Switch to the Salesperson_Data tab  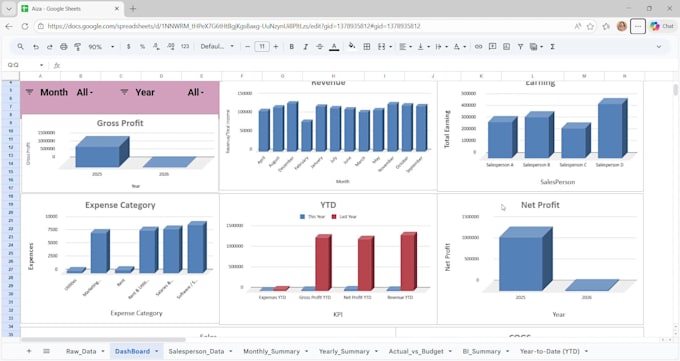[x=196, y=351]
